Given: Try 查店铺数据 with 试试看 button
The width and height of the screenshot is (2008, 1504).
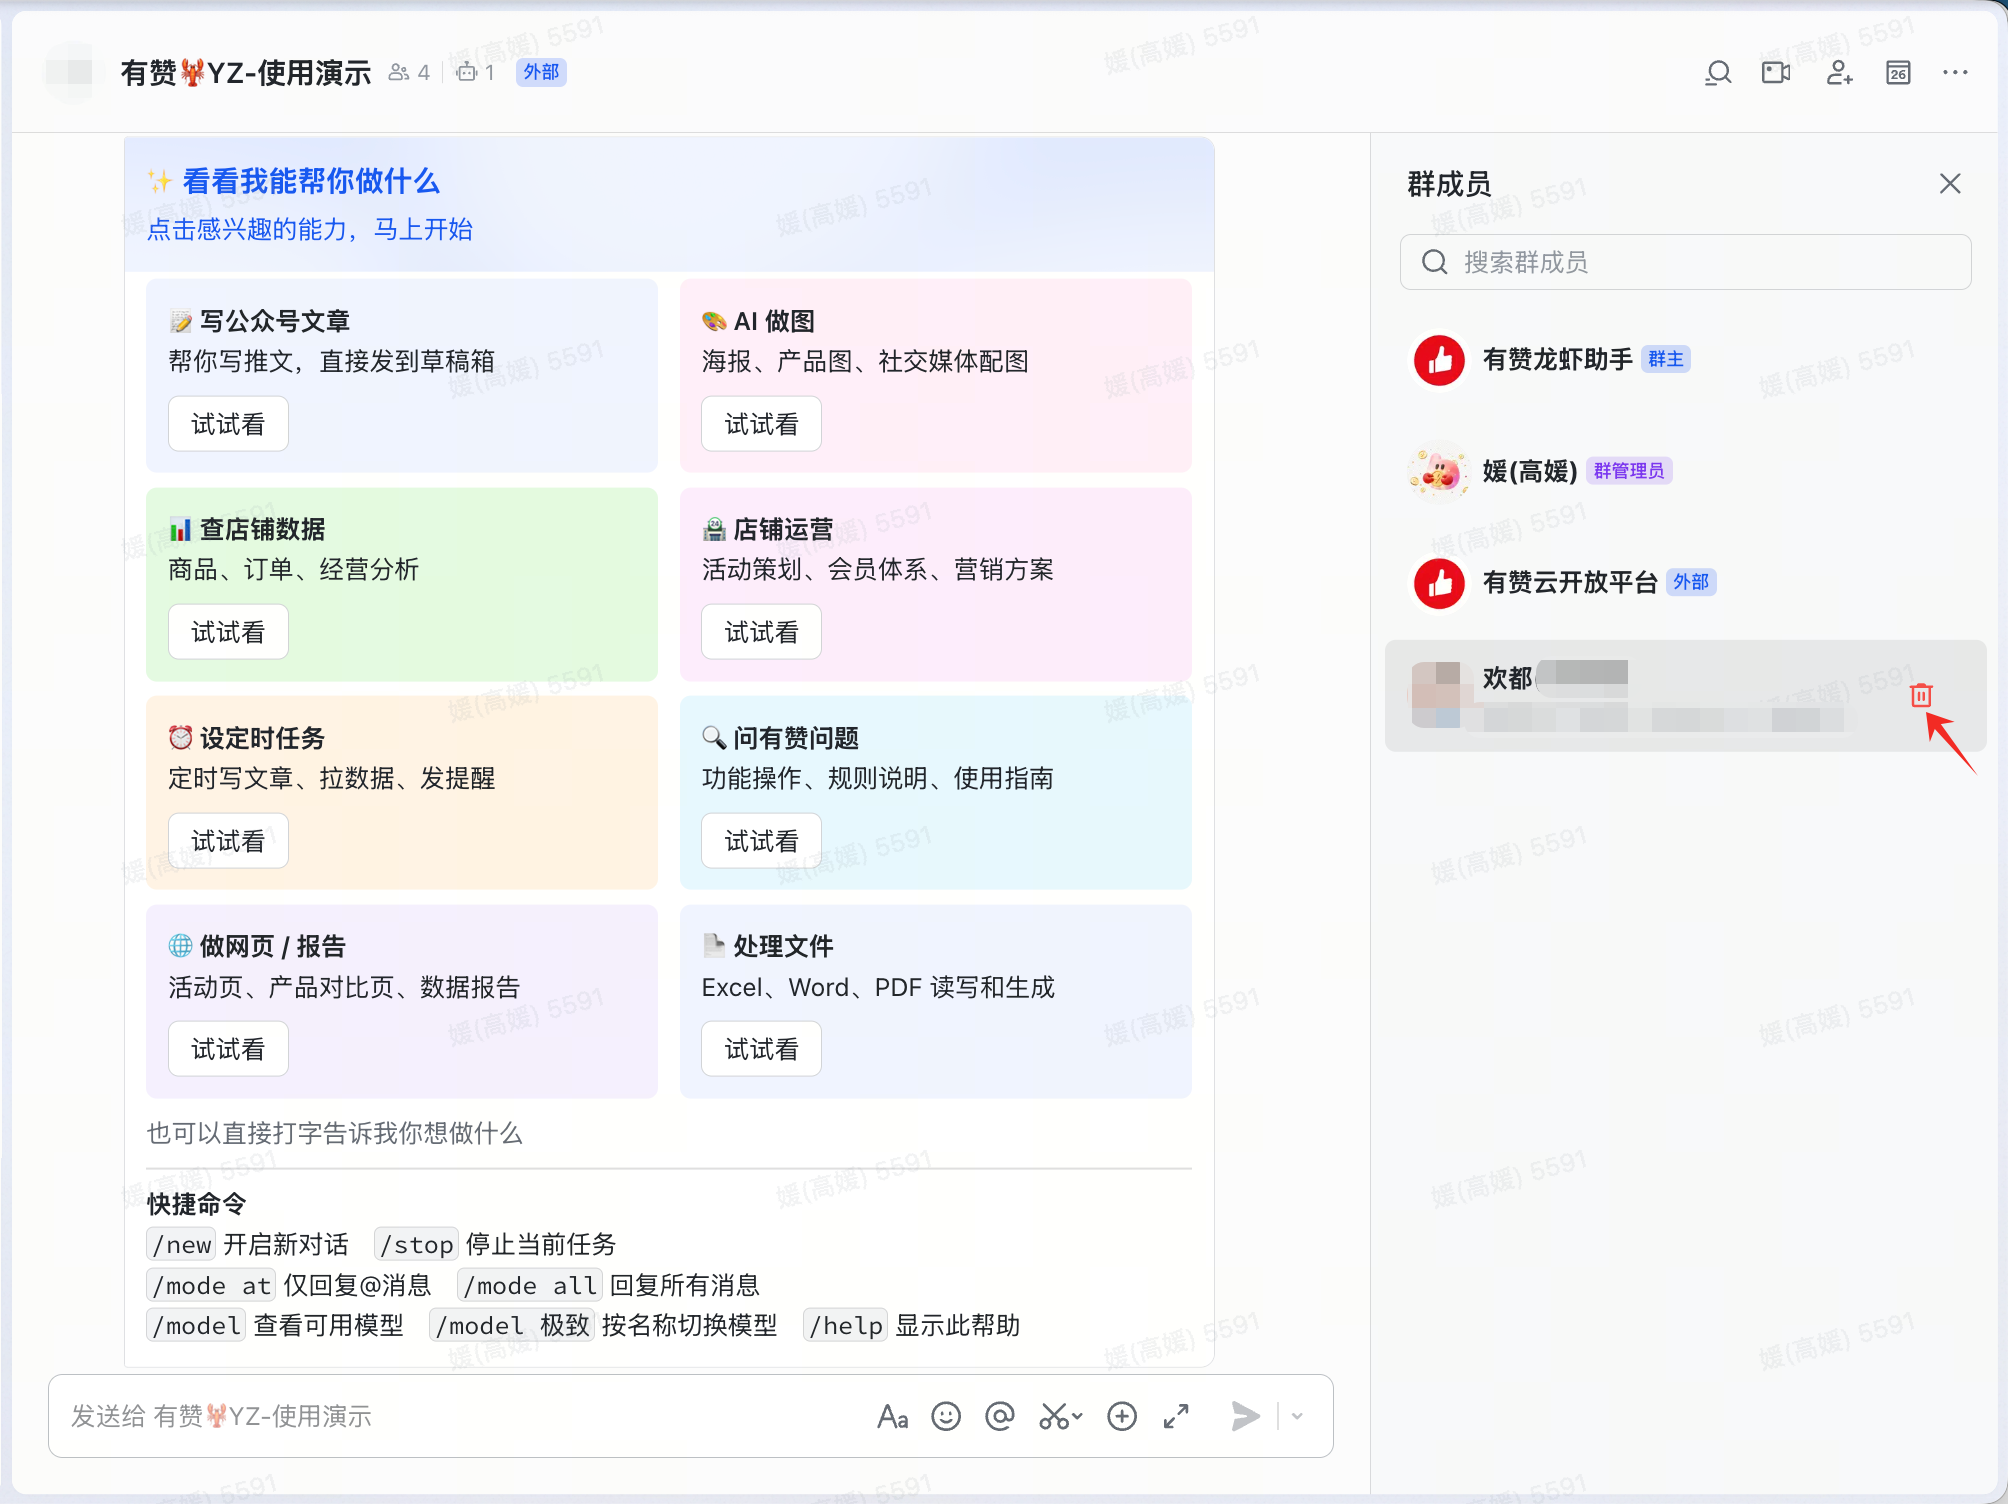Looking at the screenshot, I should click(228, 632).
